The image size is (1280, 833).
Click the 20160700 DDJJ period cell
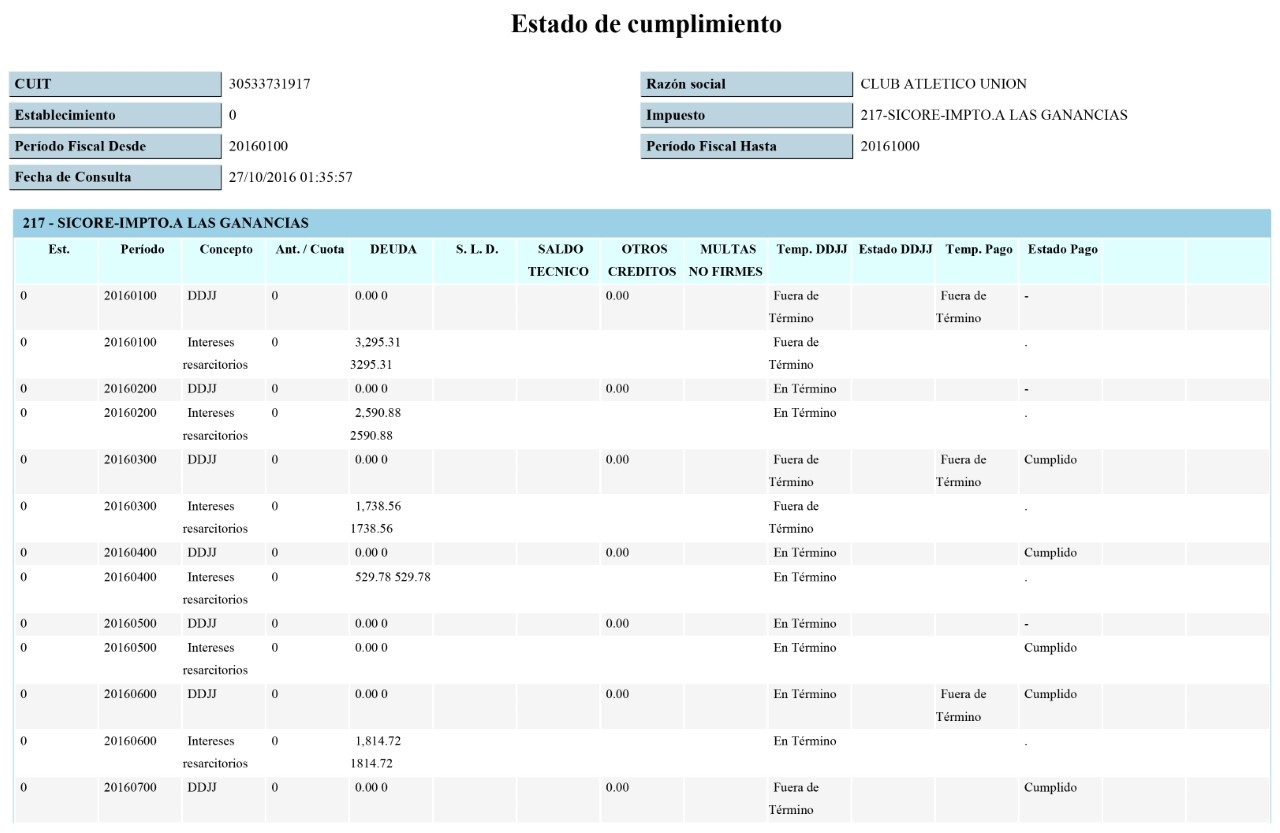[130, 787]
